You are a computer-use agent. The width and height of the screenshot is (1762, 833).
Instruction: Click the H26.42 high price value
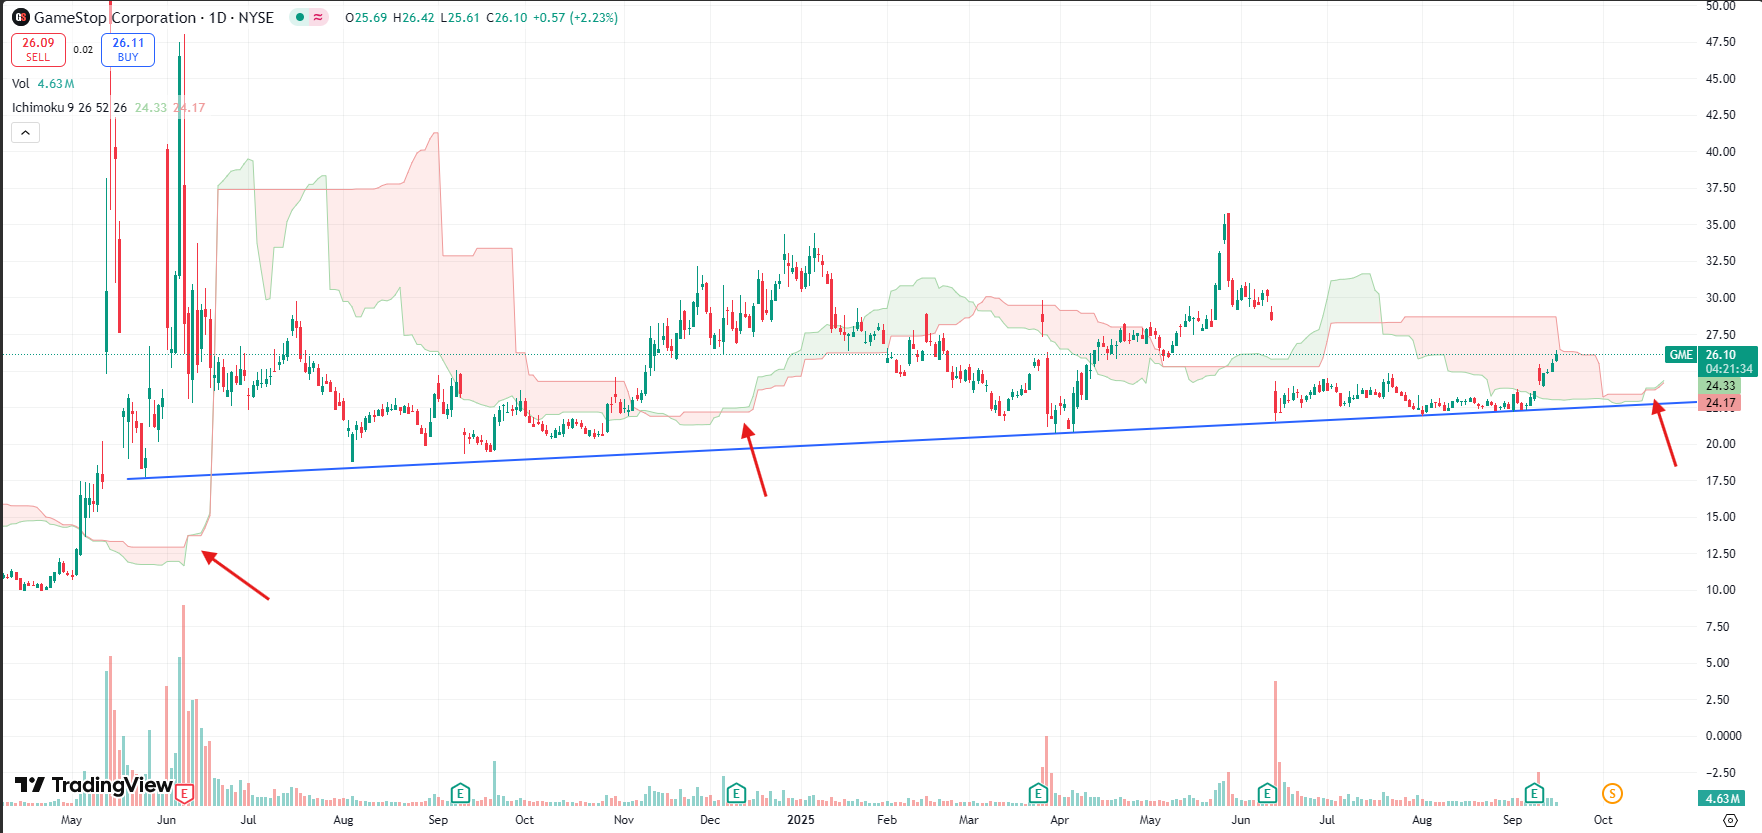(414, 18)
